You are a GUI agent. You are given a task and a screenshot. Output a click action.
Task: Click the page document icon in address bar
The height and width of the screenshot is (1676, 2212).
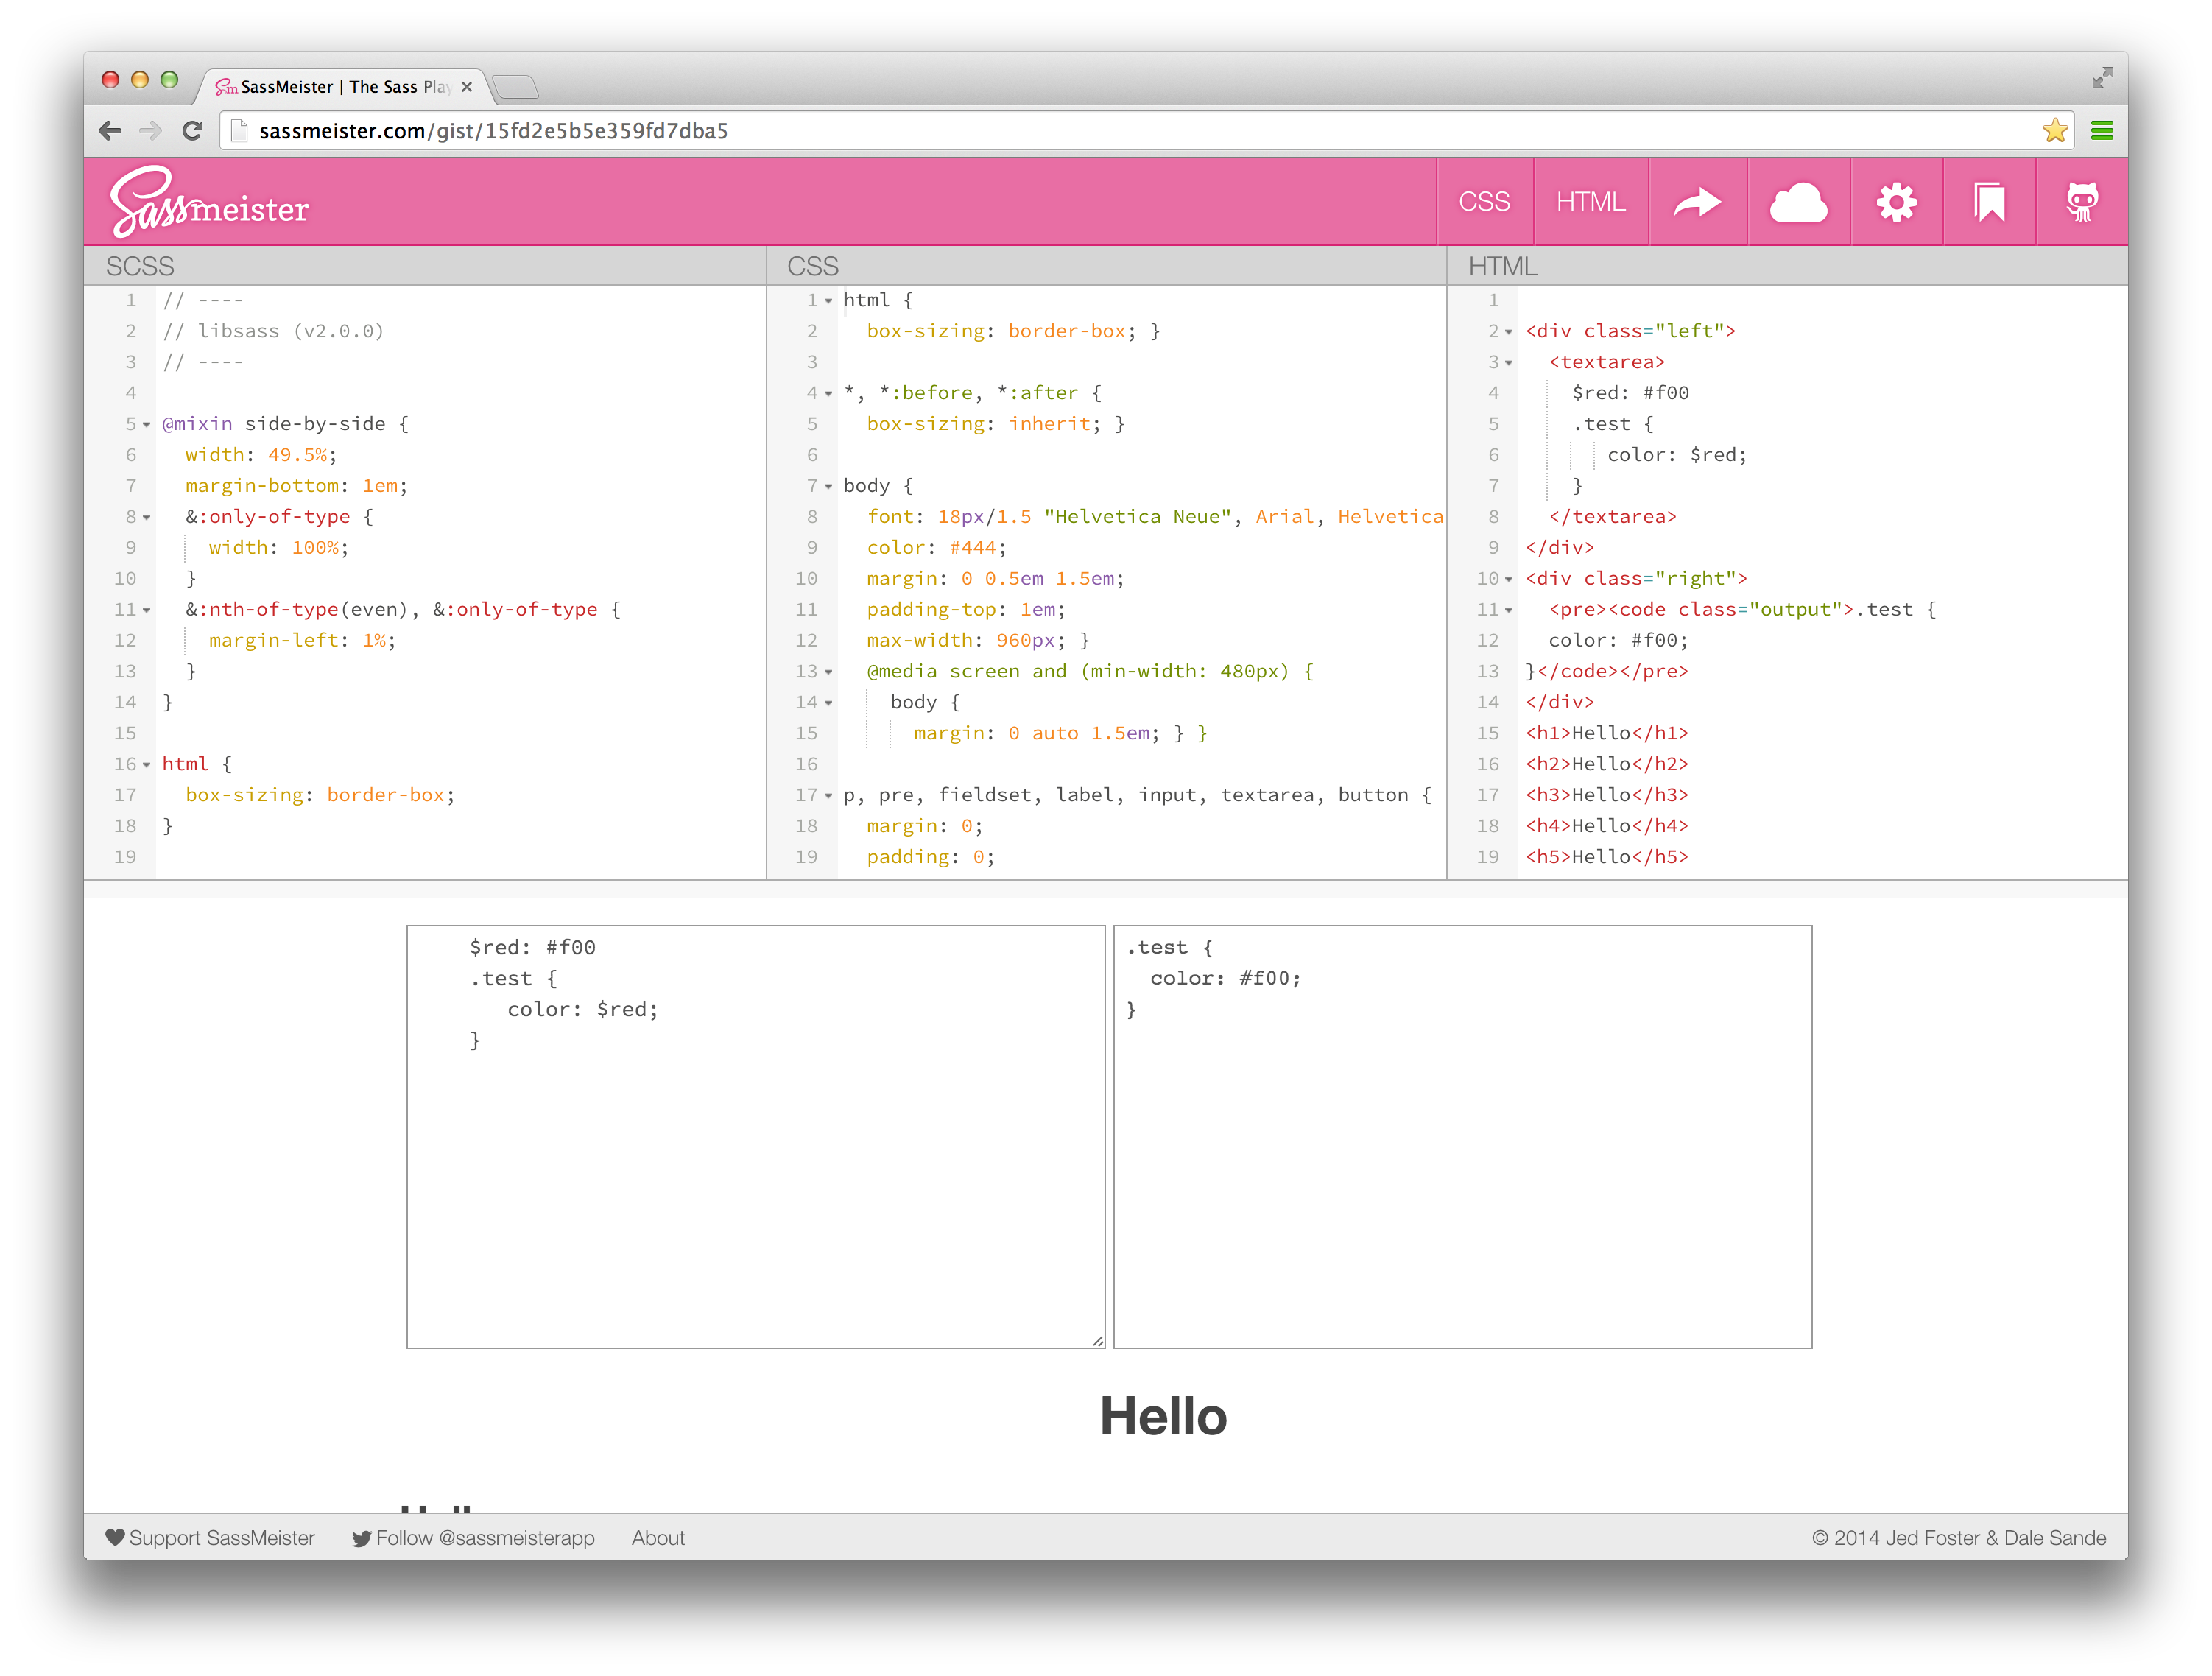point(239,130)
